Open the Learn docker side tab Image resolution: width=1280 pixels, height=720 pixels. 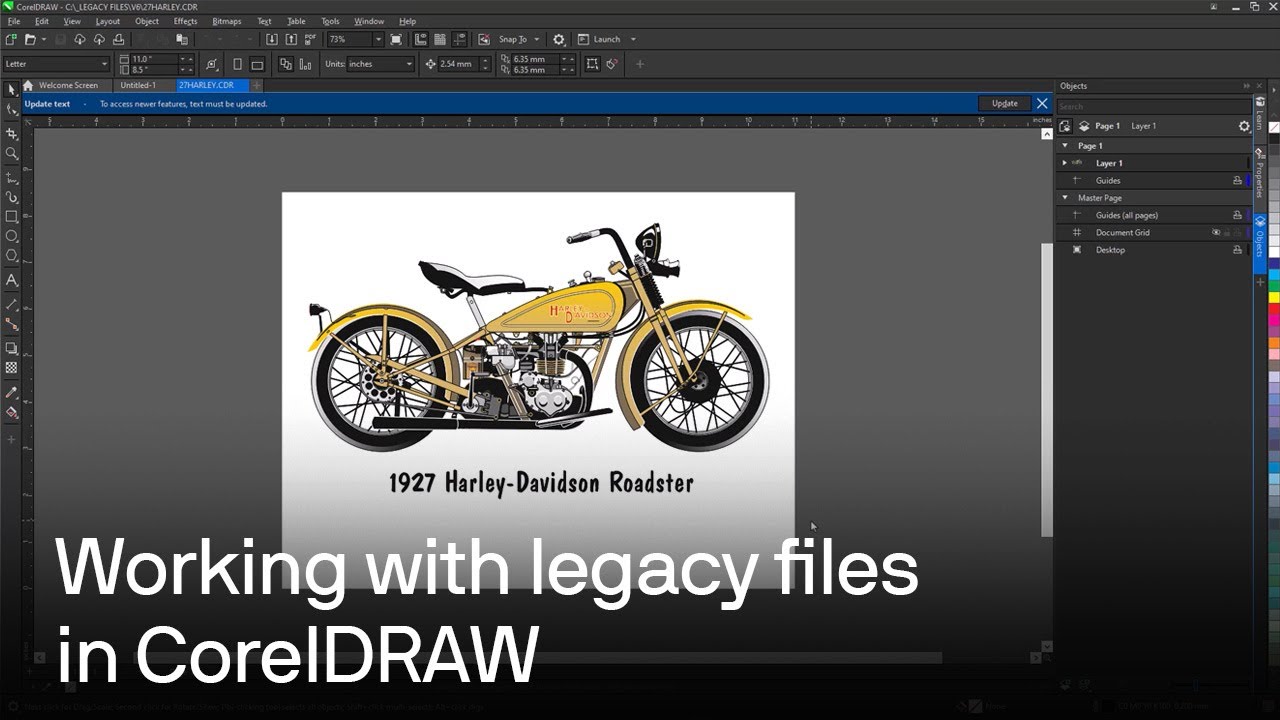coord(1260,115)
